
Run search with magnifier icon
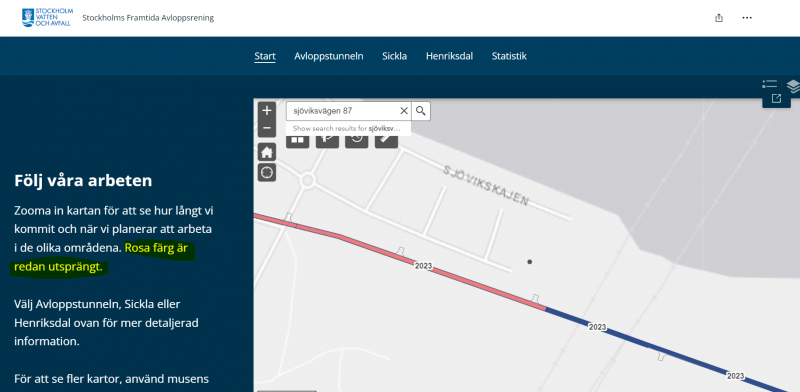click(x=420, y=111)
